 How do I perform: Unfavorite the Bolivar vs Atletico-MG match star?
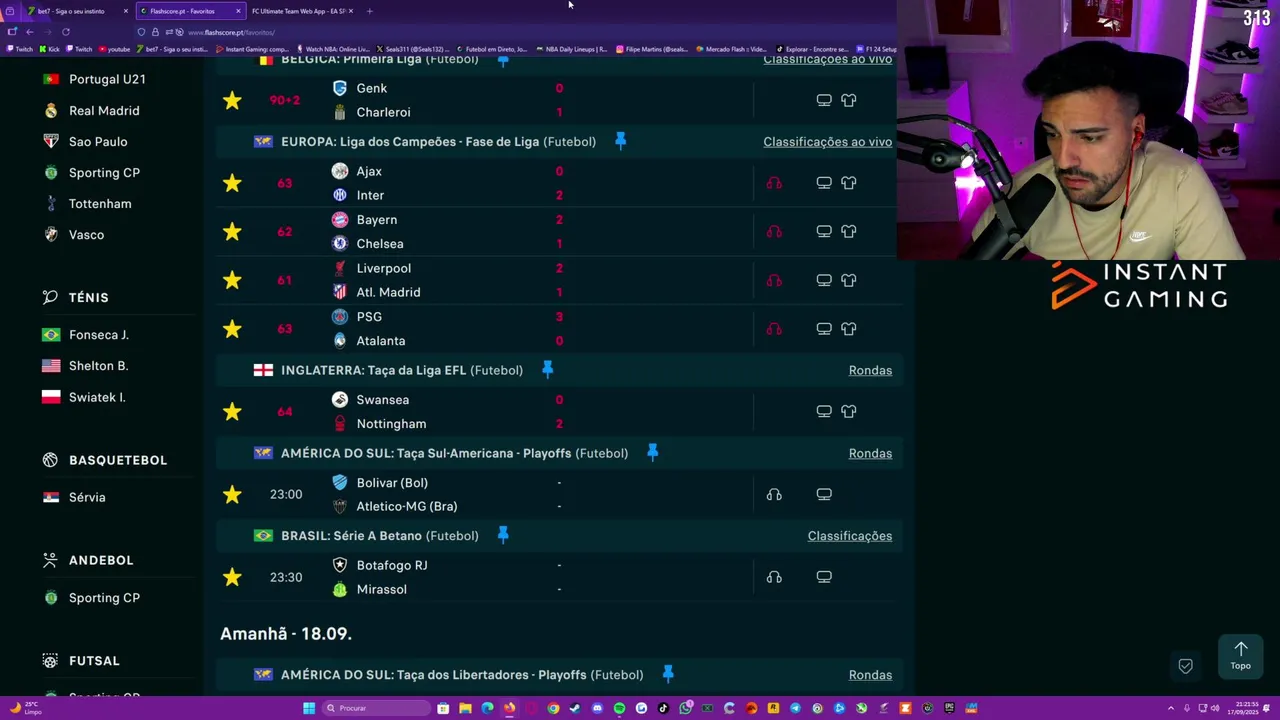point(232,494)
